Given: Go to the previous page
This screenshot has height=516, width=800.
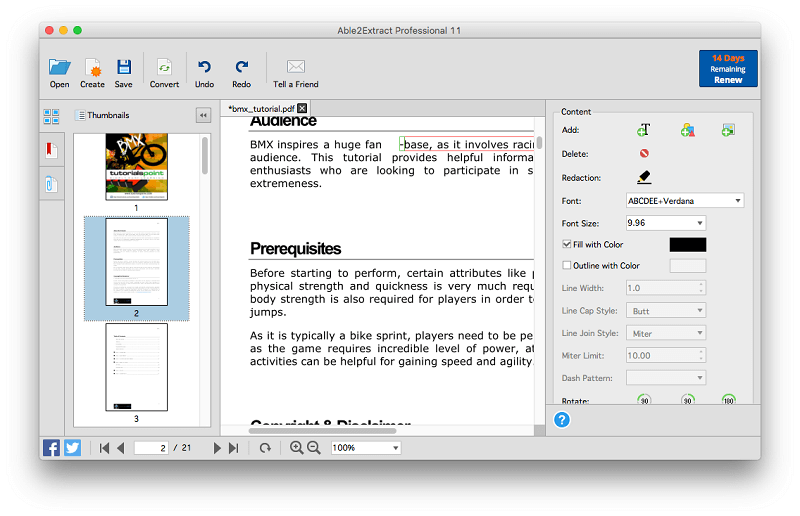Looking at the screenshot, I should 121,448.
